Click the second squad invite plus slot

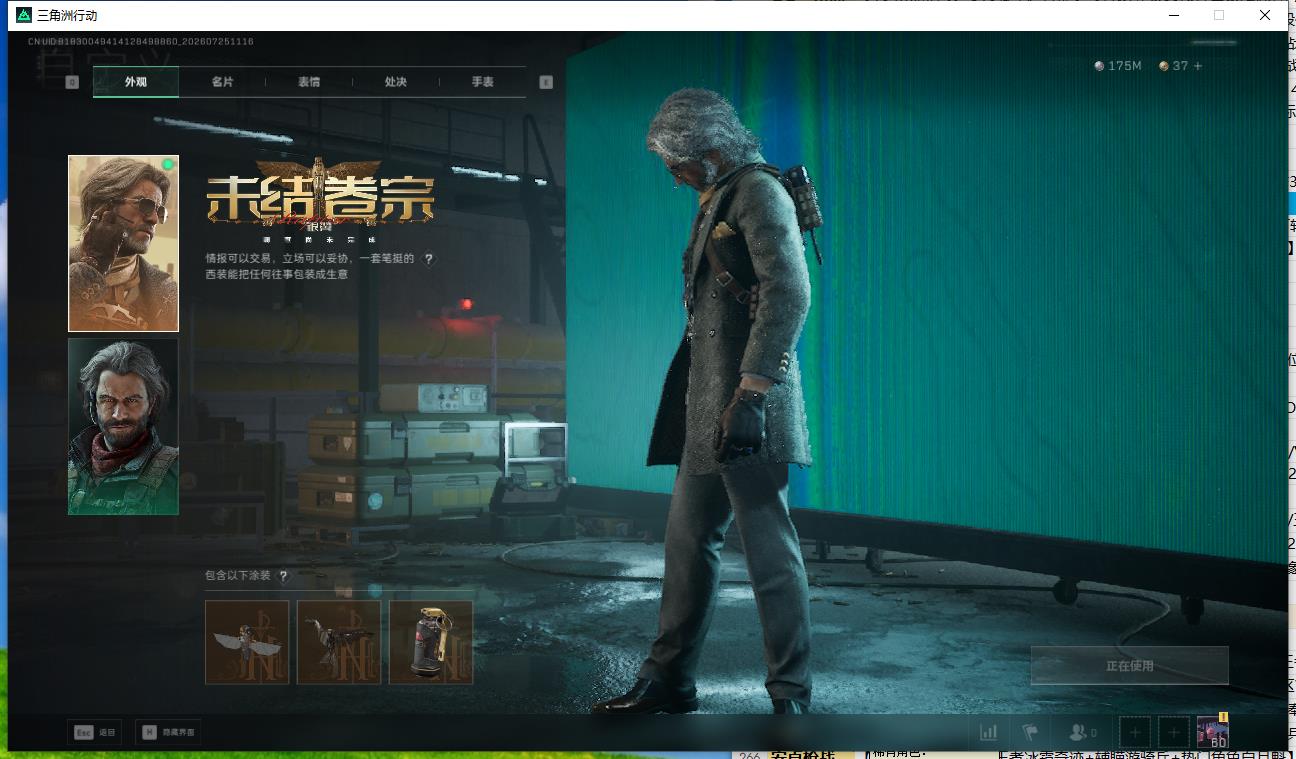[x=1174, y=733]
